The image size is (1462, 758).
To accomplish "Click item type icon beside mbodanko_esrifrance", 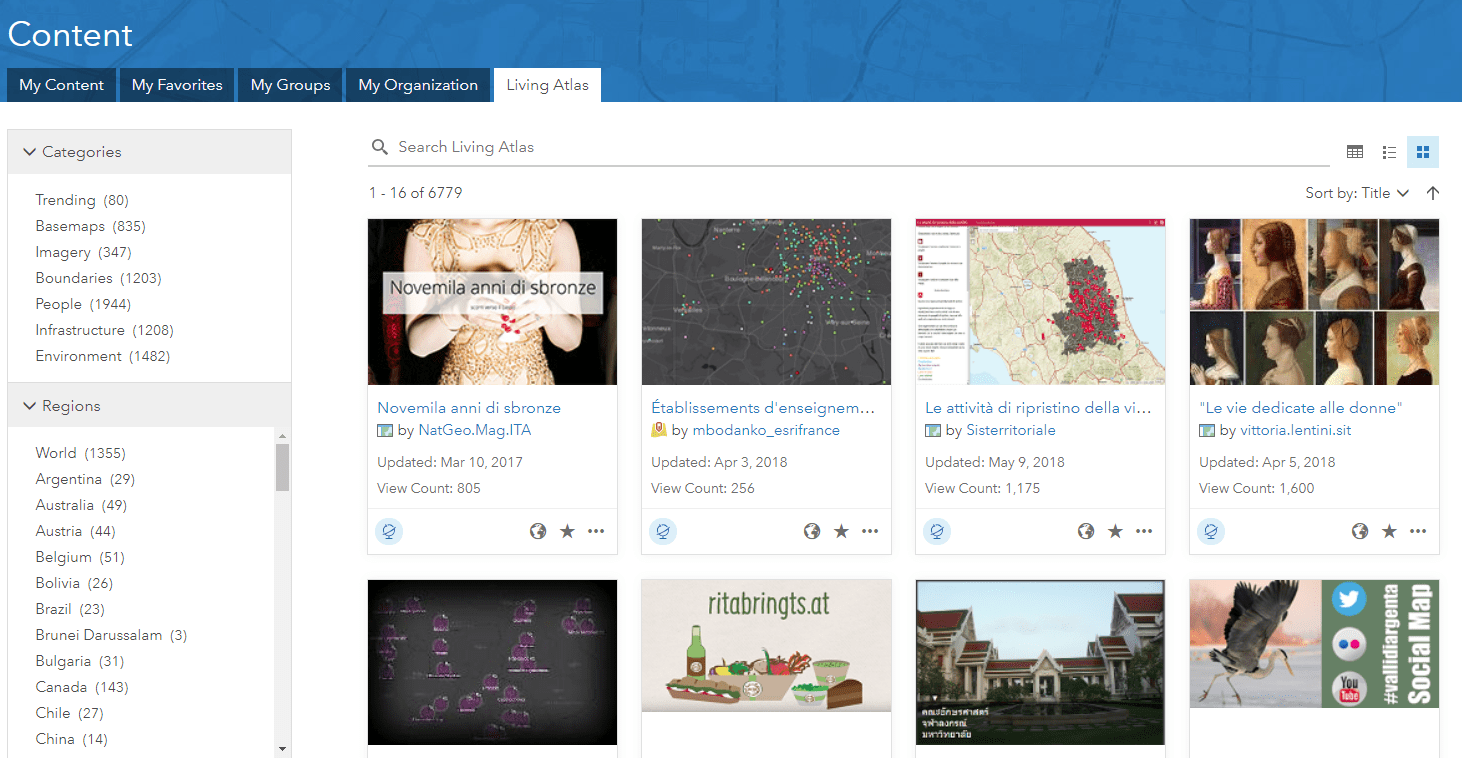I will coord(659,430).
